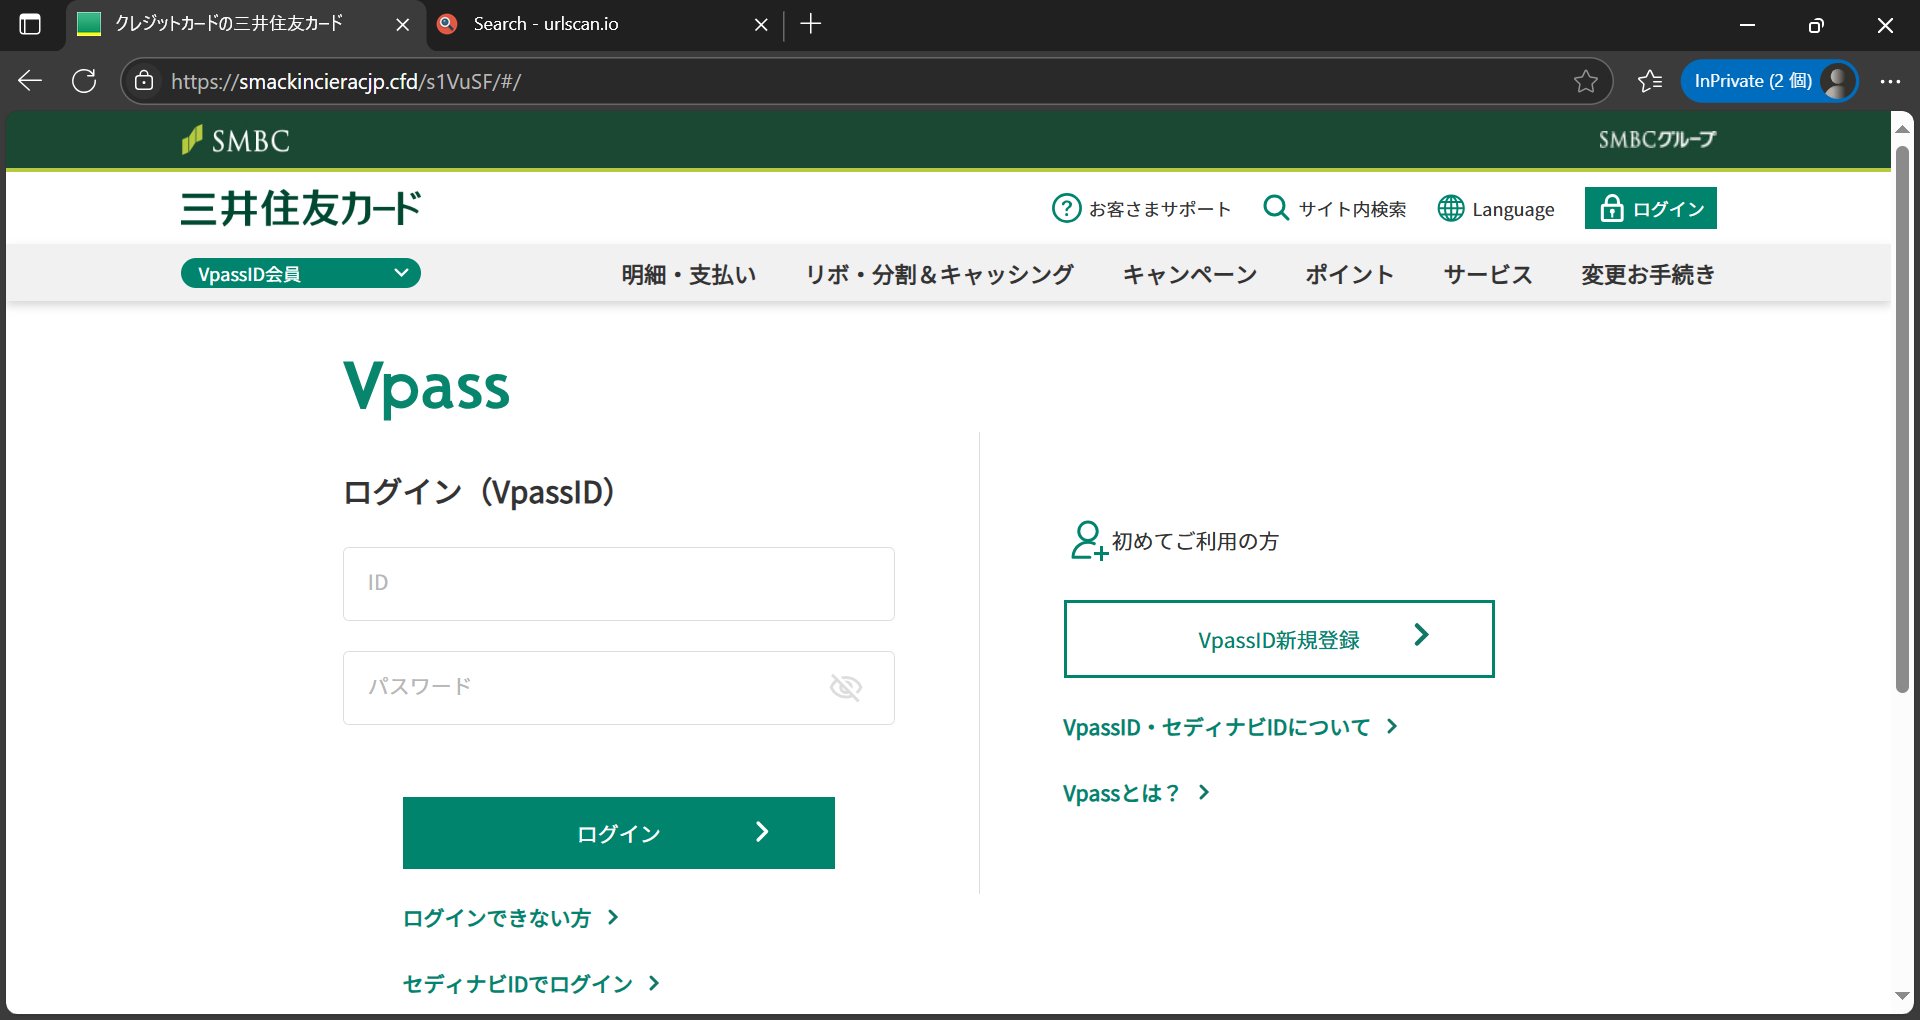Click the new-user person icon beside 初めてご利用の方

click(1088, 541)
